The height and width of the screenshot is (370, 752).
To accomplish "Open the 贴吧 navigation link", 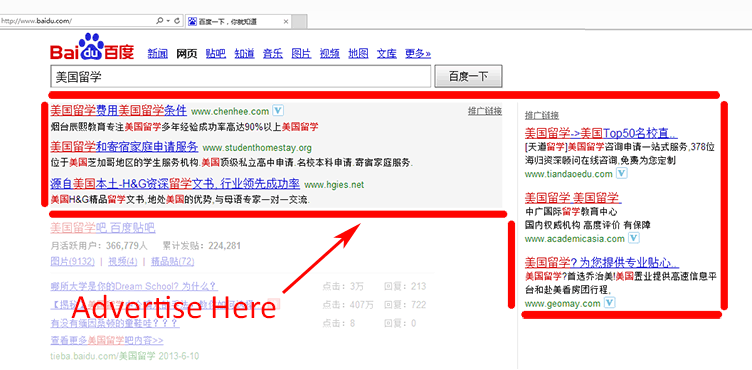I will point(215,53).
